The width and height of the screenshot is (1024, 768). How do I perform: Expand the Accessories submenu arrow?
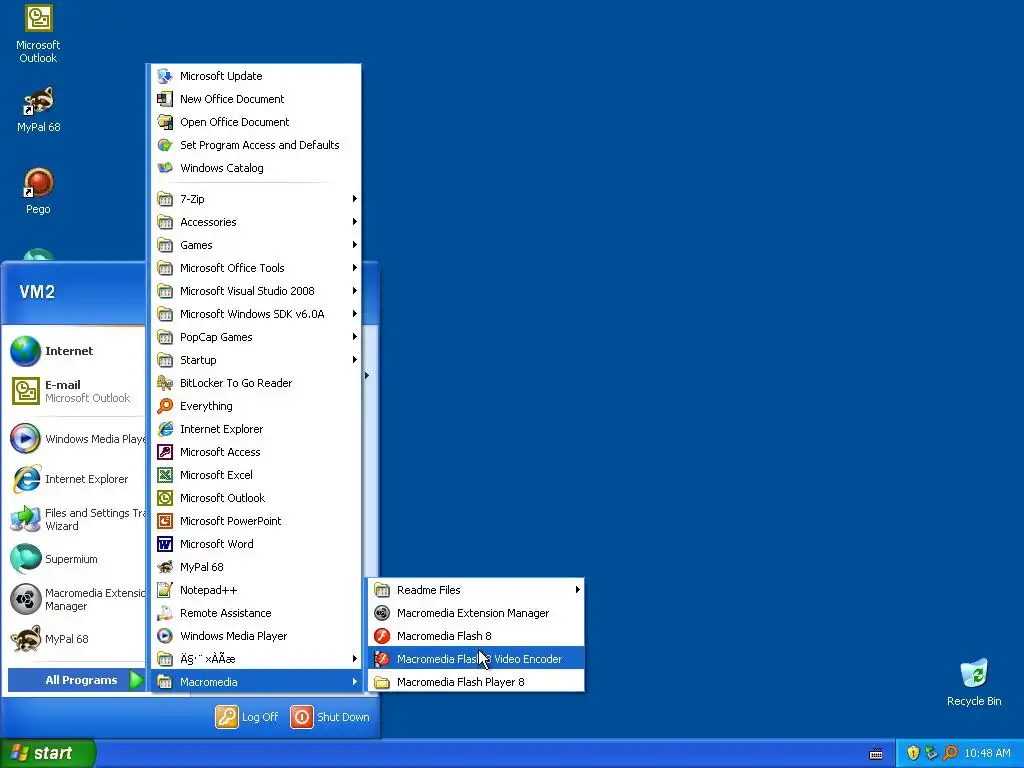(355, 222)
